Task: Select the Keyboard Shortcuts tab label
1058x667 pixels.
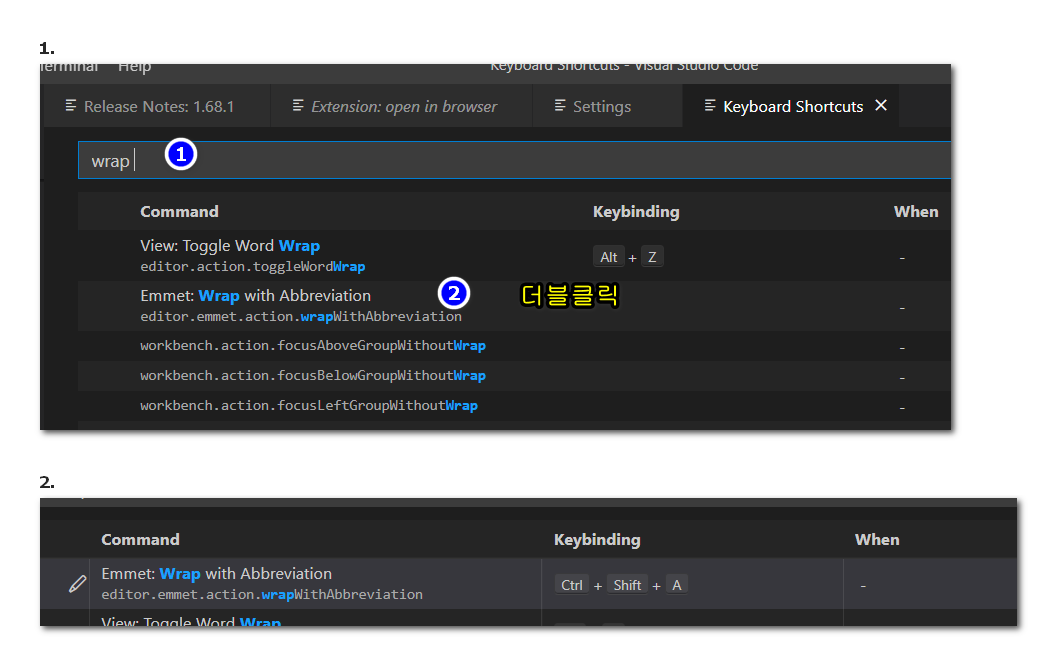Action: pyautogui.click(x=792, y=107)
